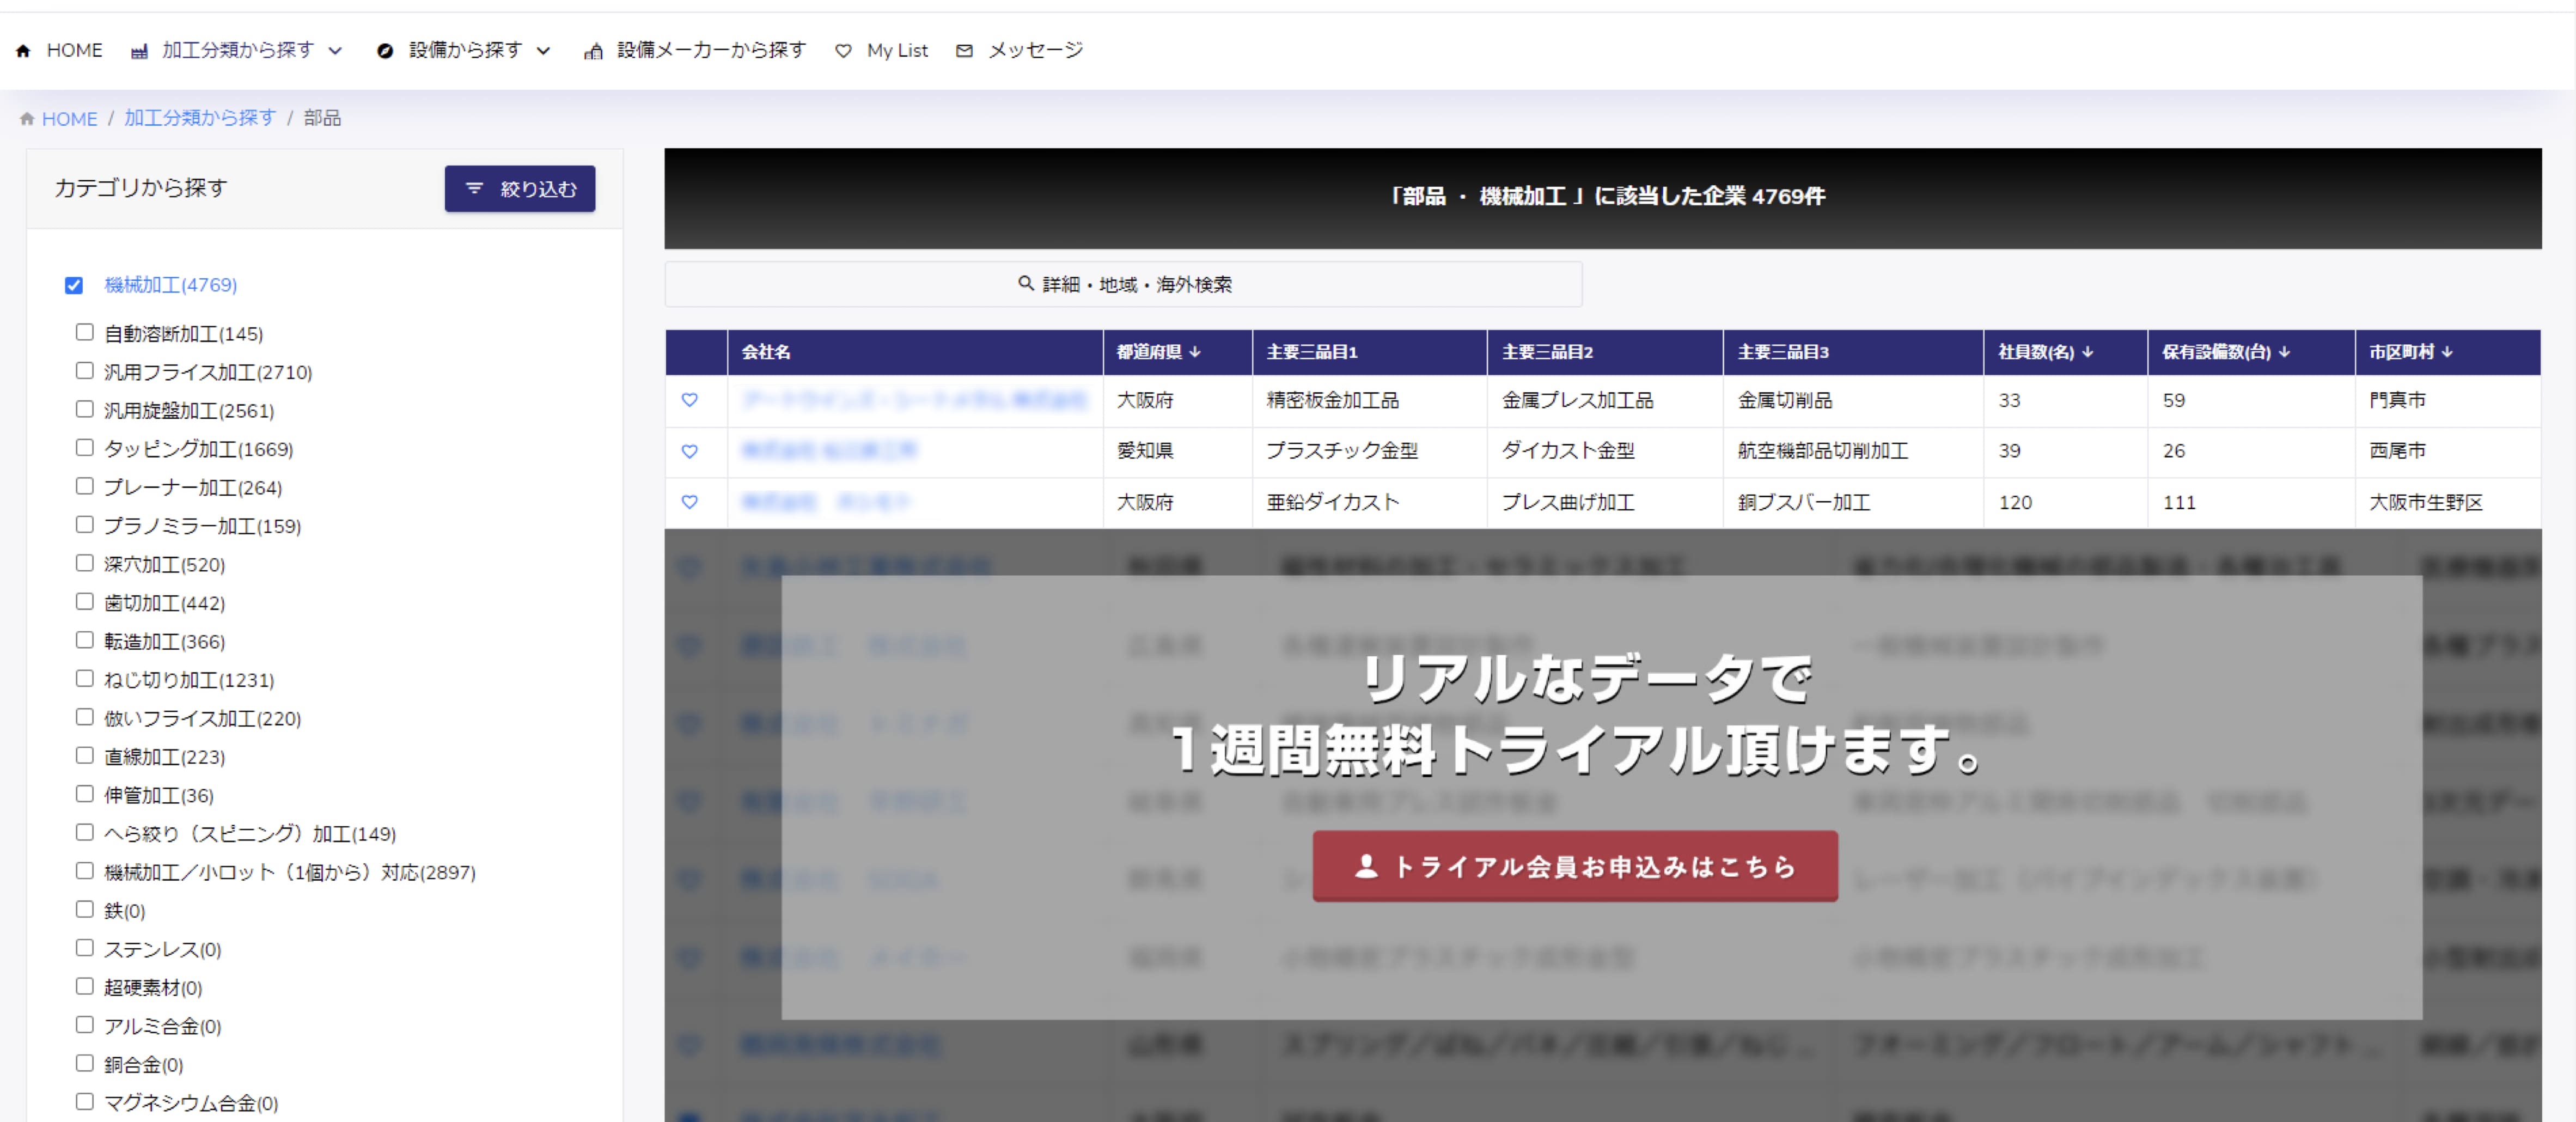
Task: Sort by 保有設備数(台) column arrow
Action: [x=2284, y=352]
